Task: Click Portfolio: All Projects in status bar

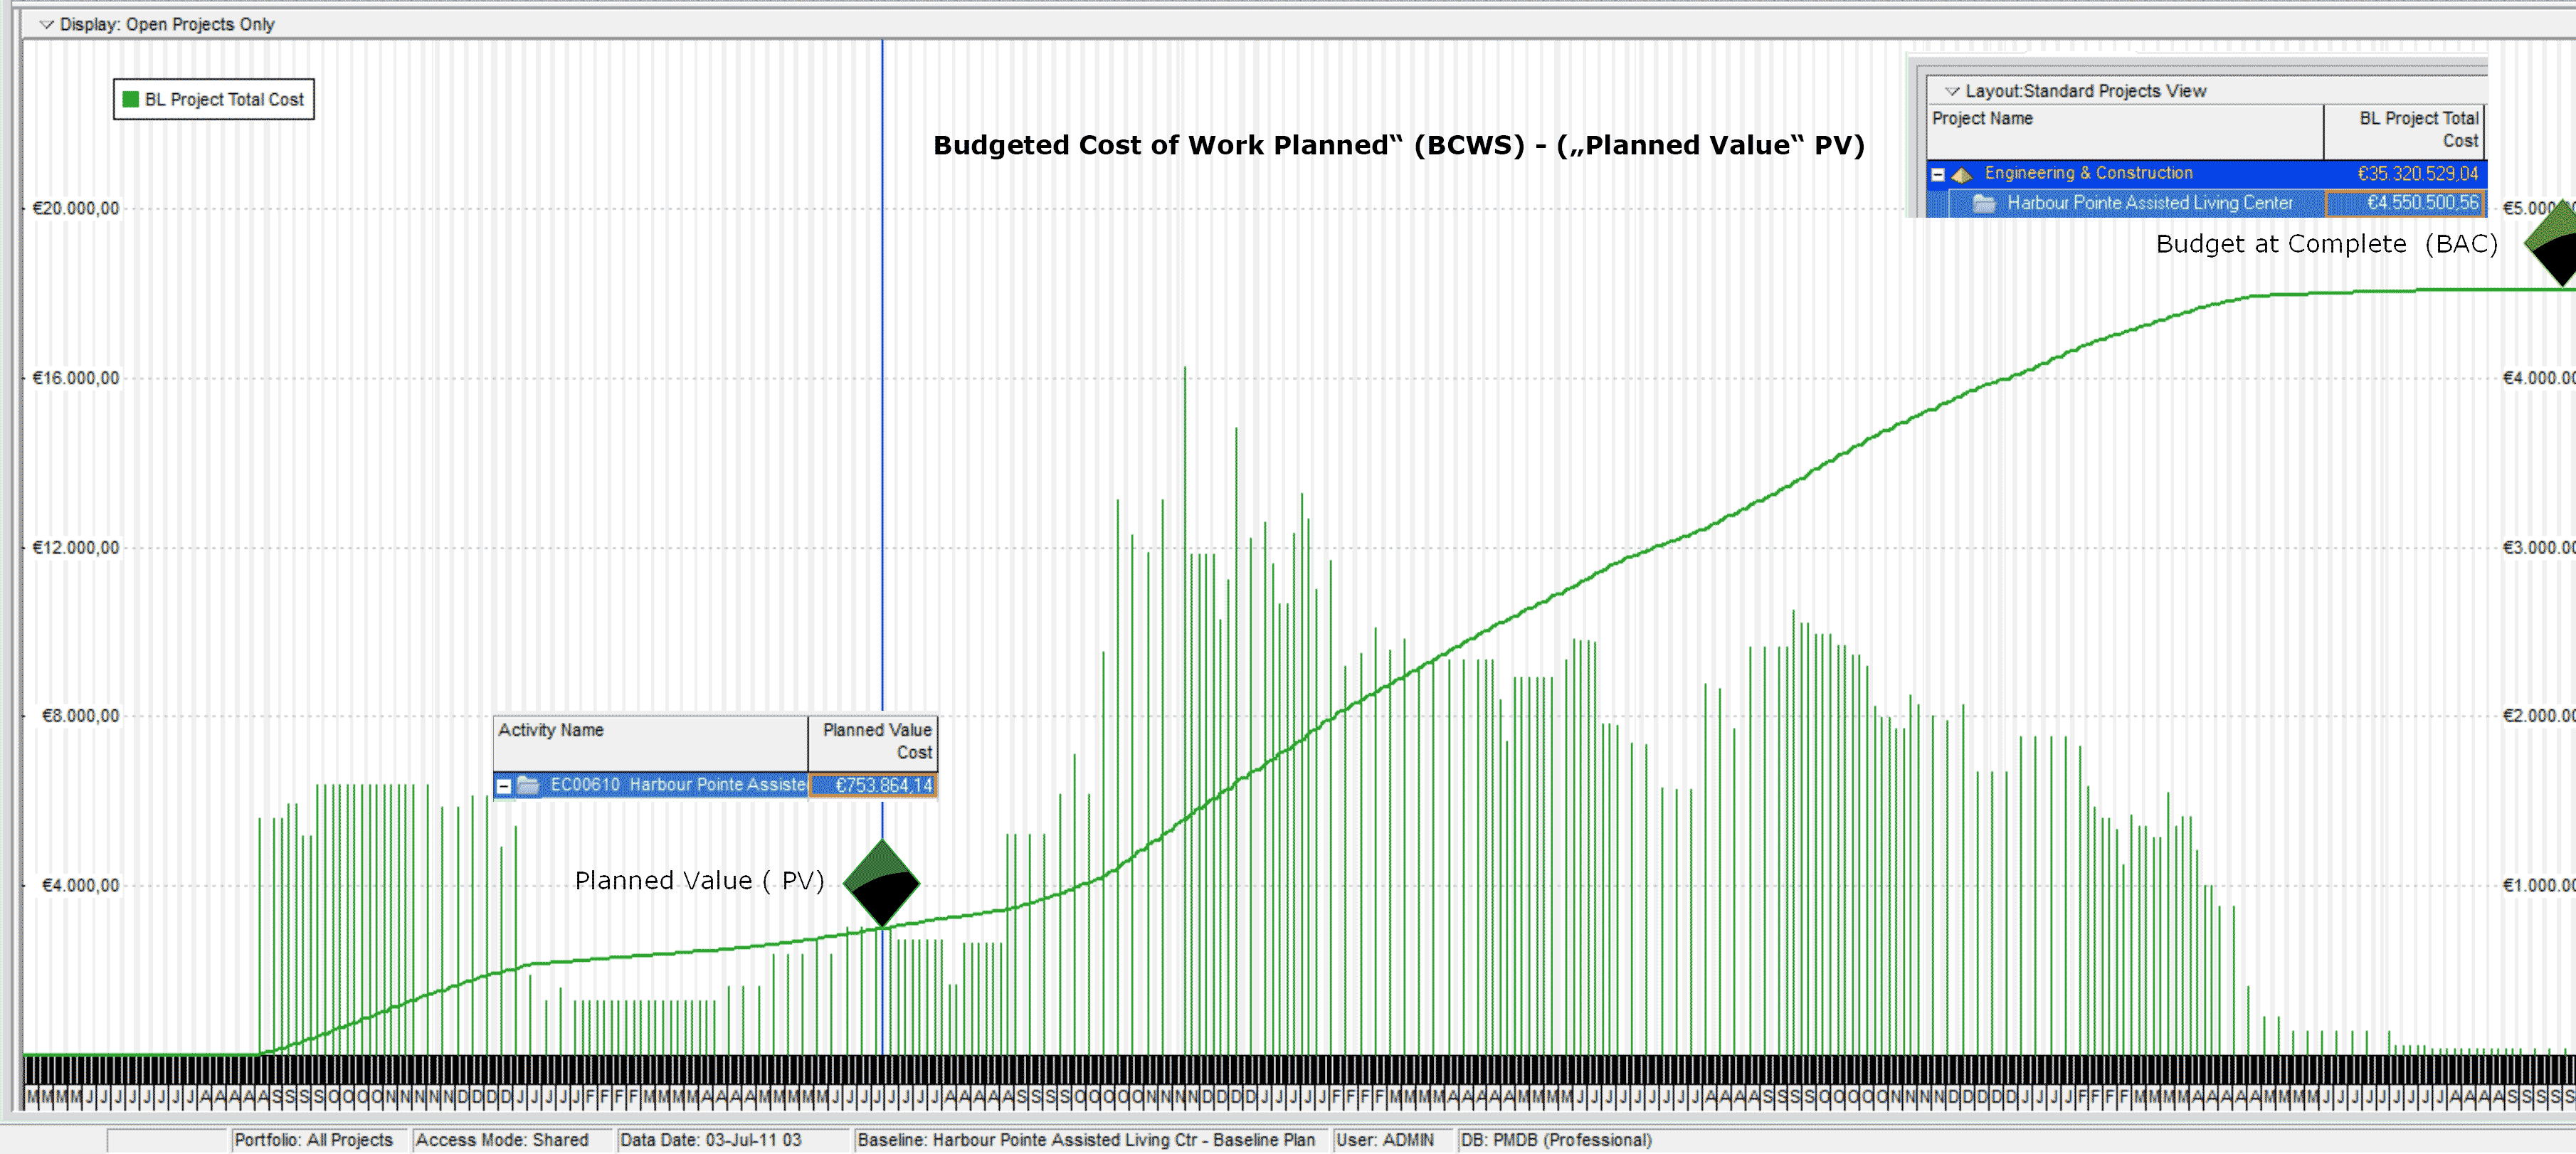Action: pyautogui.click(x=313, y=1140)
